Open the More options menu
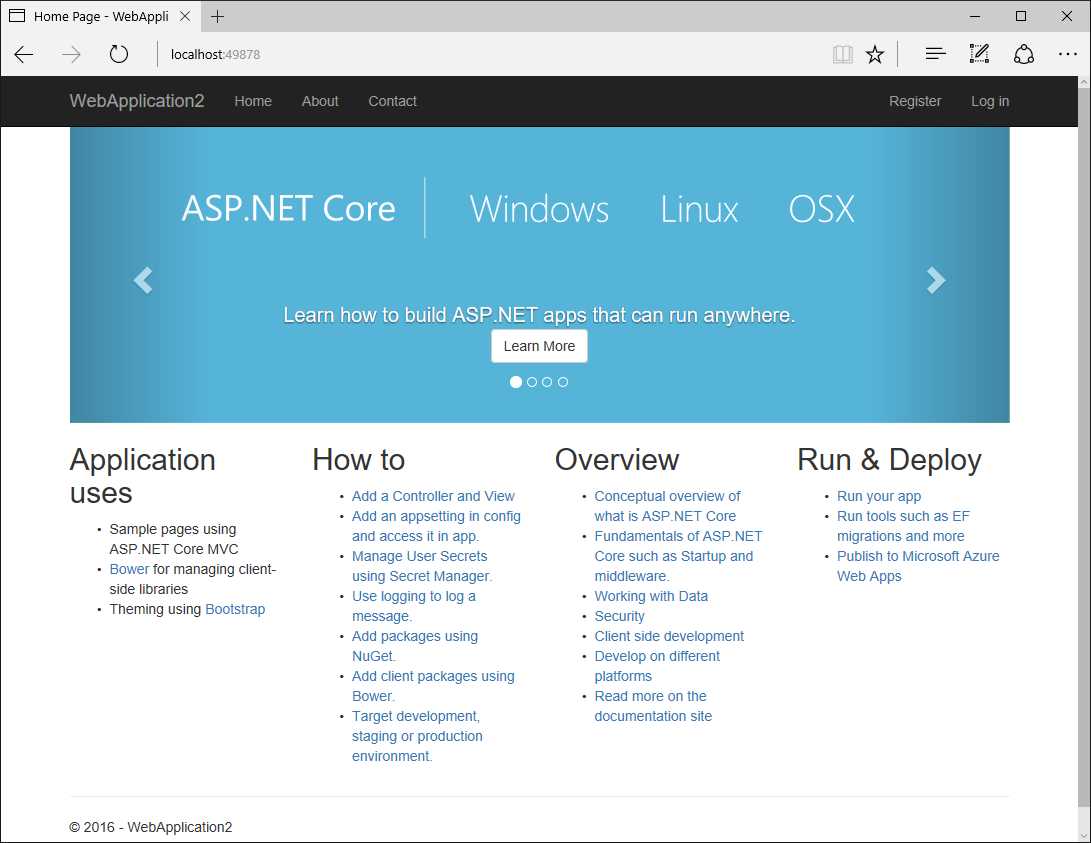The width and height of the screenshot is (1091, 843). pyautogui.click(x=1068, y=54)
